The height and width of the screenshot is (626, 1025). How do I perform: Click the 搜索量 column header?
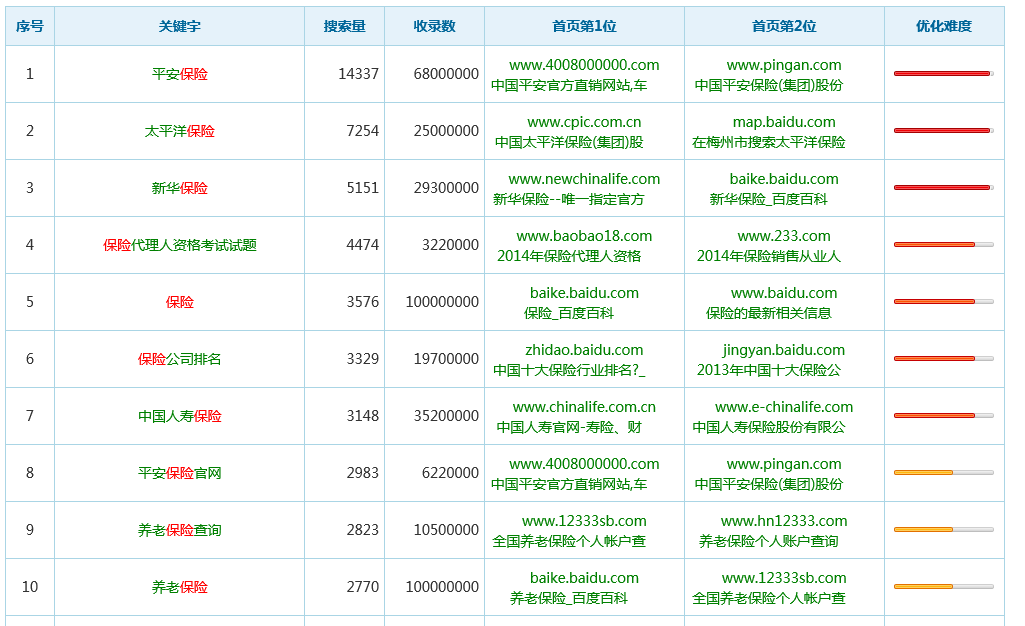[344, 26]
